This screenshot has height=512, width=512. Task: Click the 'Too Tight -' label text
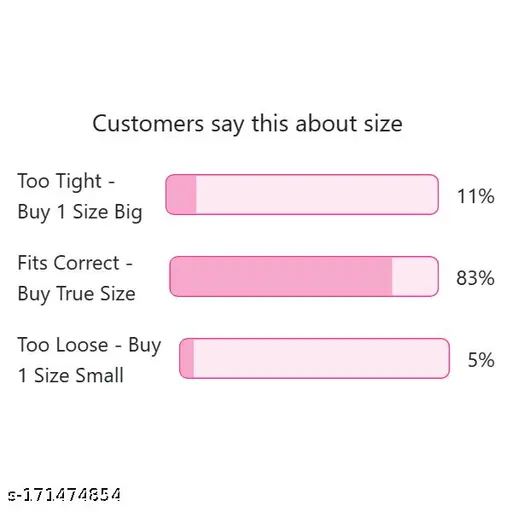[x=66, y=181]
